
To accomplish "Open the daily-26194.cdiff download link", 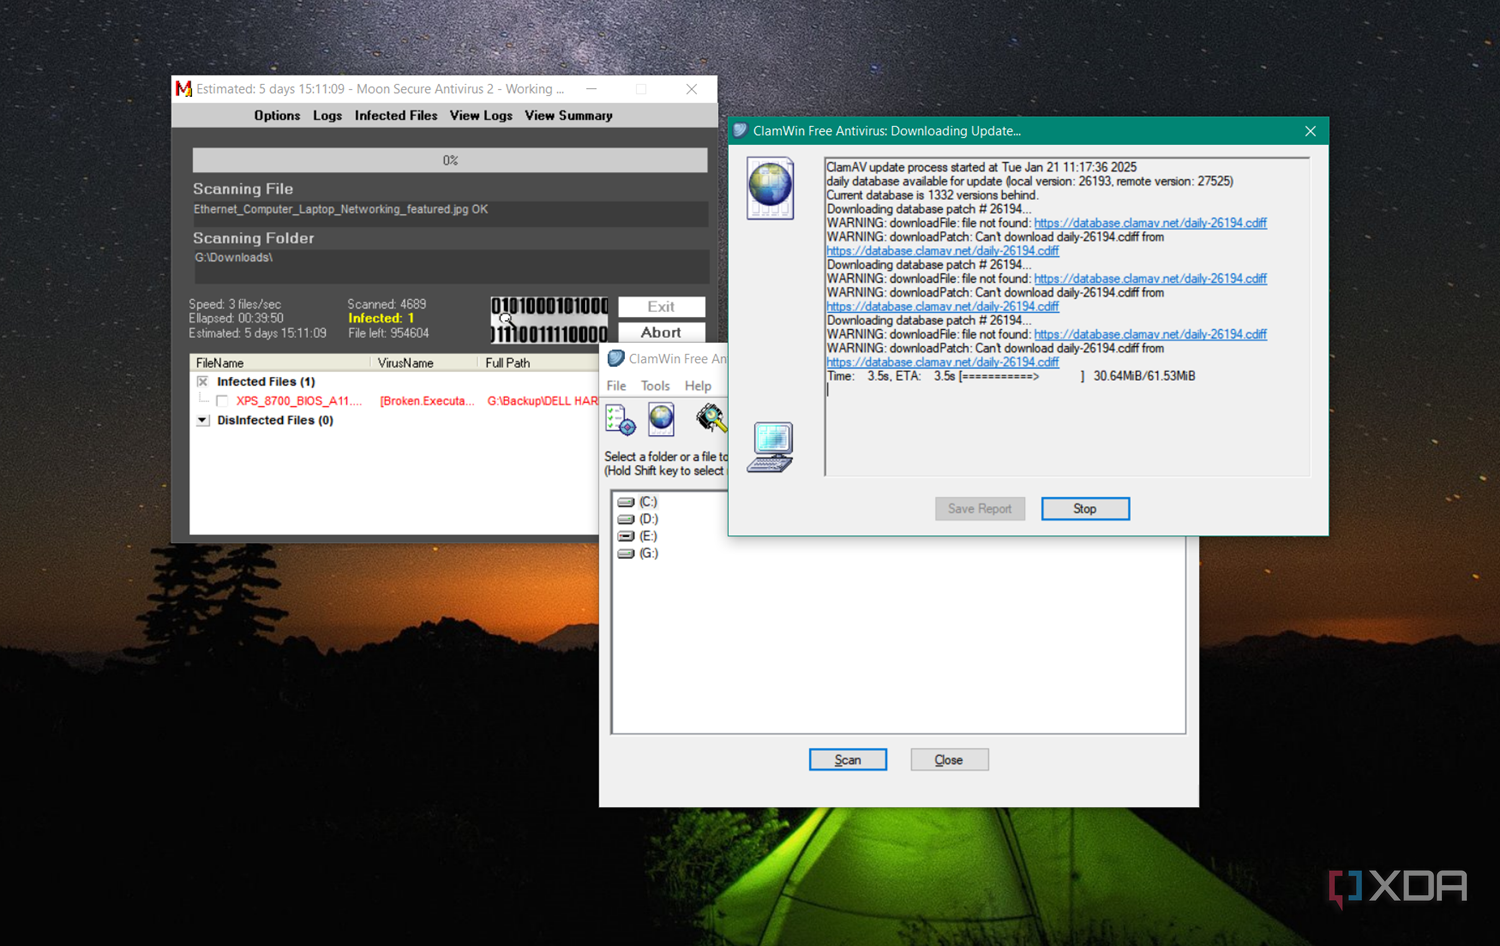I will pos(1150,222).
